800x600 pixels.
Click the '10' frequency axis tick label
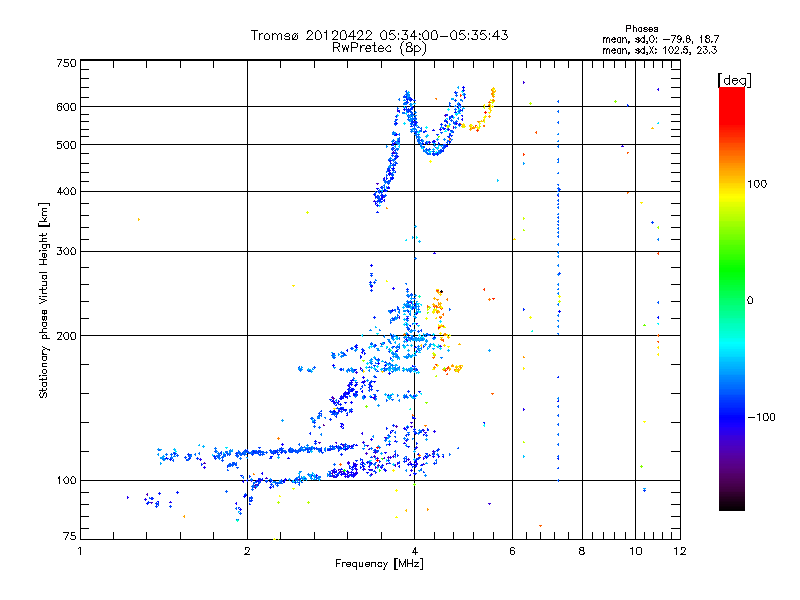[636, 551]
